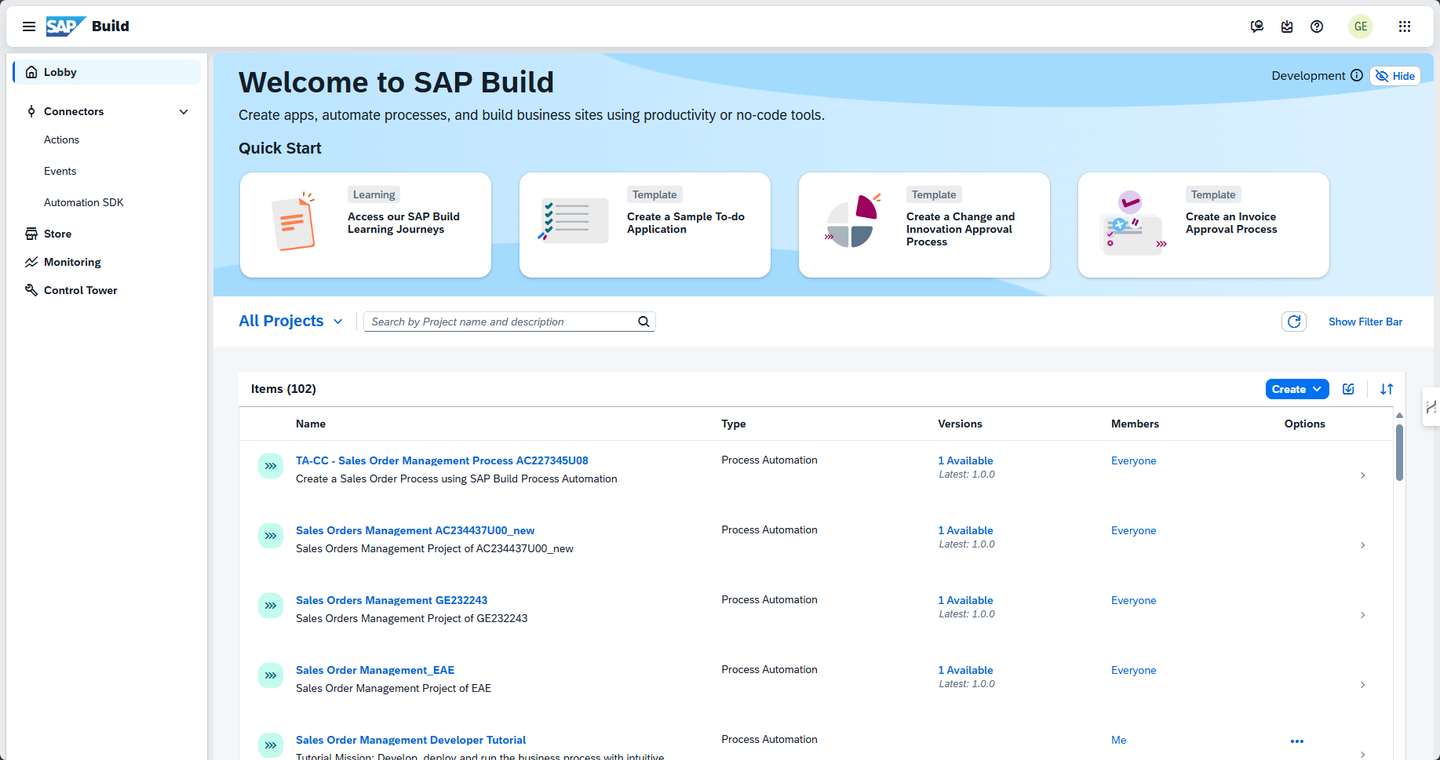Click the process icon for GE232243 row
The image size is (1440, 760).
pos(270,606)
